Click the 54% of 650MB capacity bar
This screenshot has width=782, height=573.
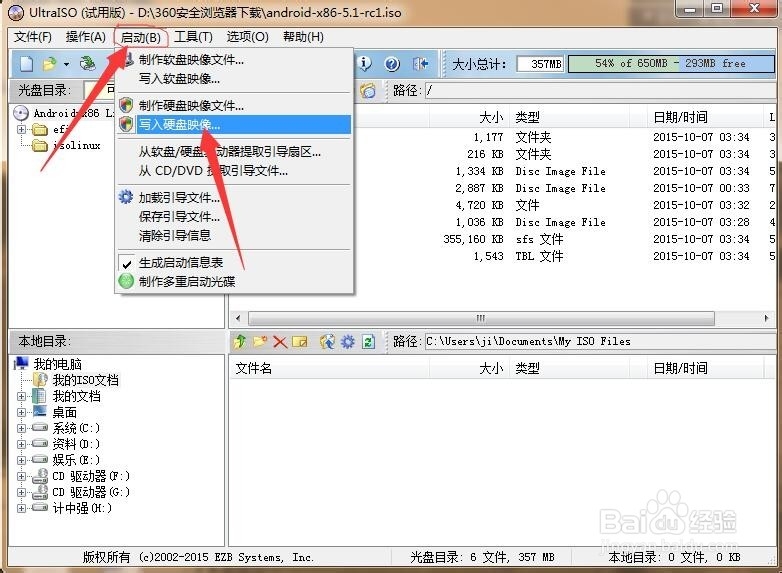click(671, 64)
